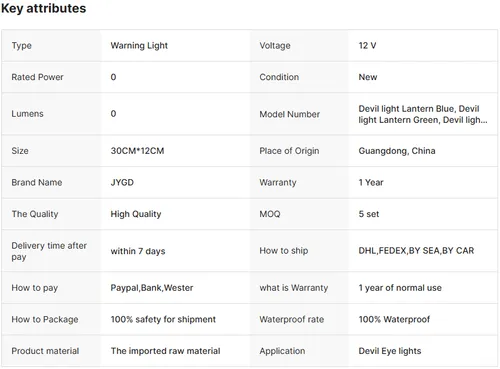The height and width of the screenshot is (369, 500).
Task: Click DHL,FEDEX,BY SEA,BY CAR shipping value
Action: 416,251
